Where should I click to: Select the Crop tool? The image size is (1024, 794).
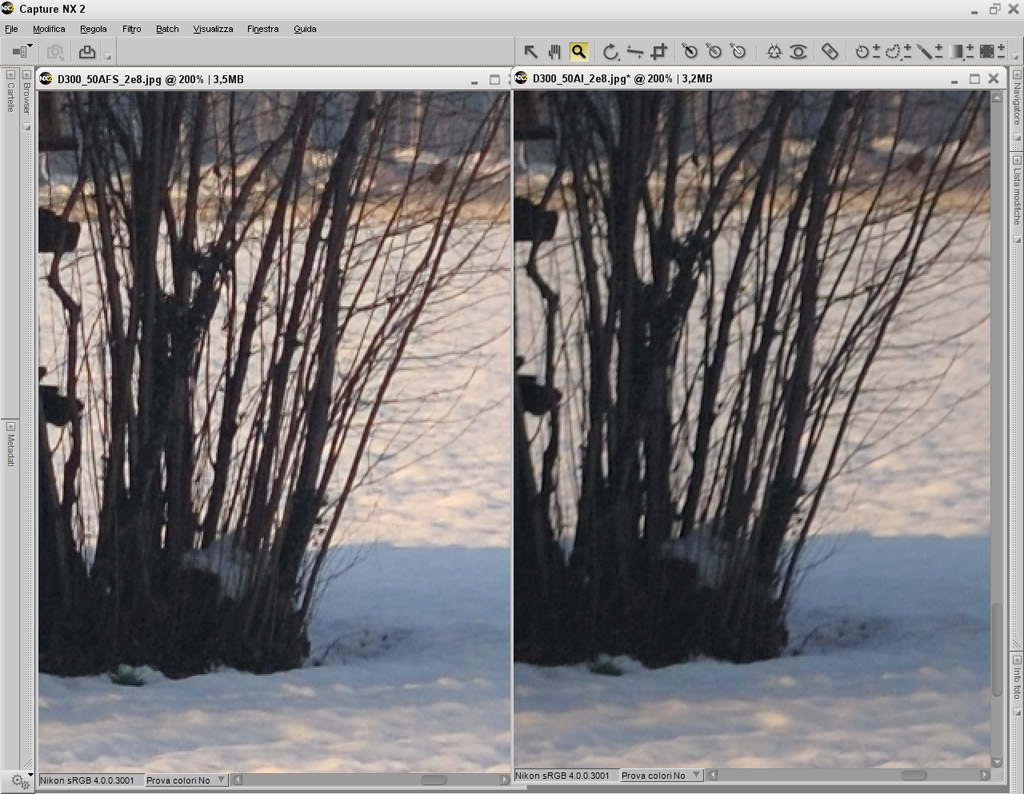tap(659, 52)
